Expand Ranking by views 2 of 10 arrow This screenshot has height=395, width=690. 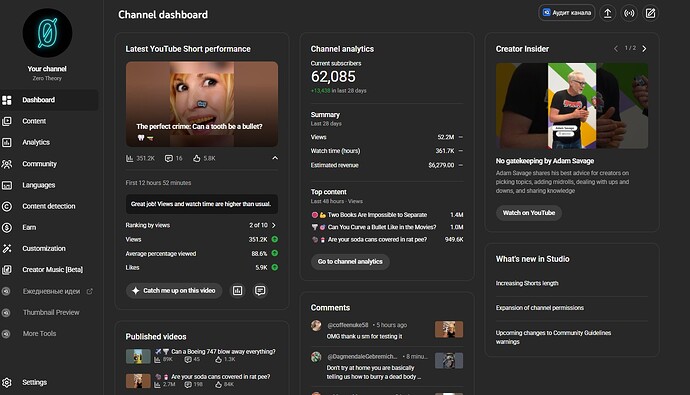click(274, 225)
